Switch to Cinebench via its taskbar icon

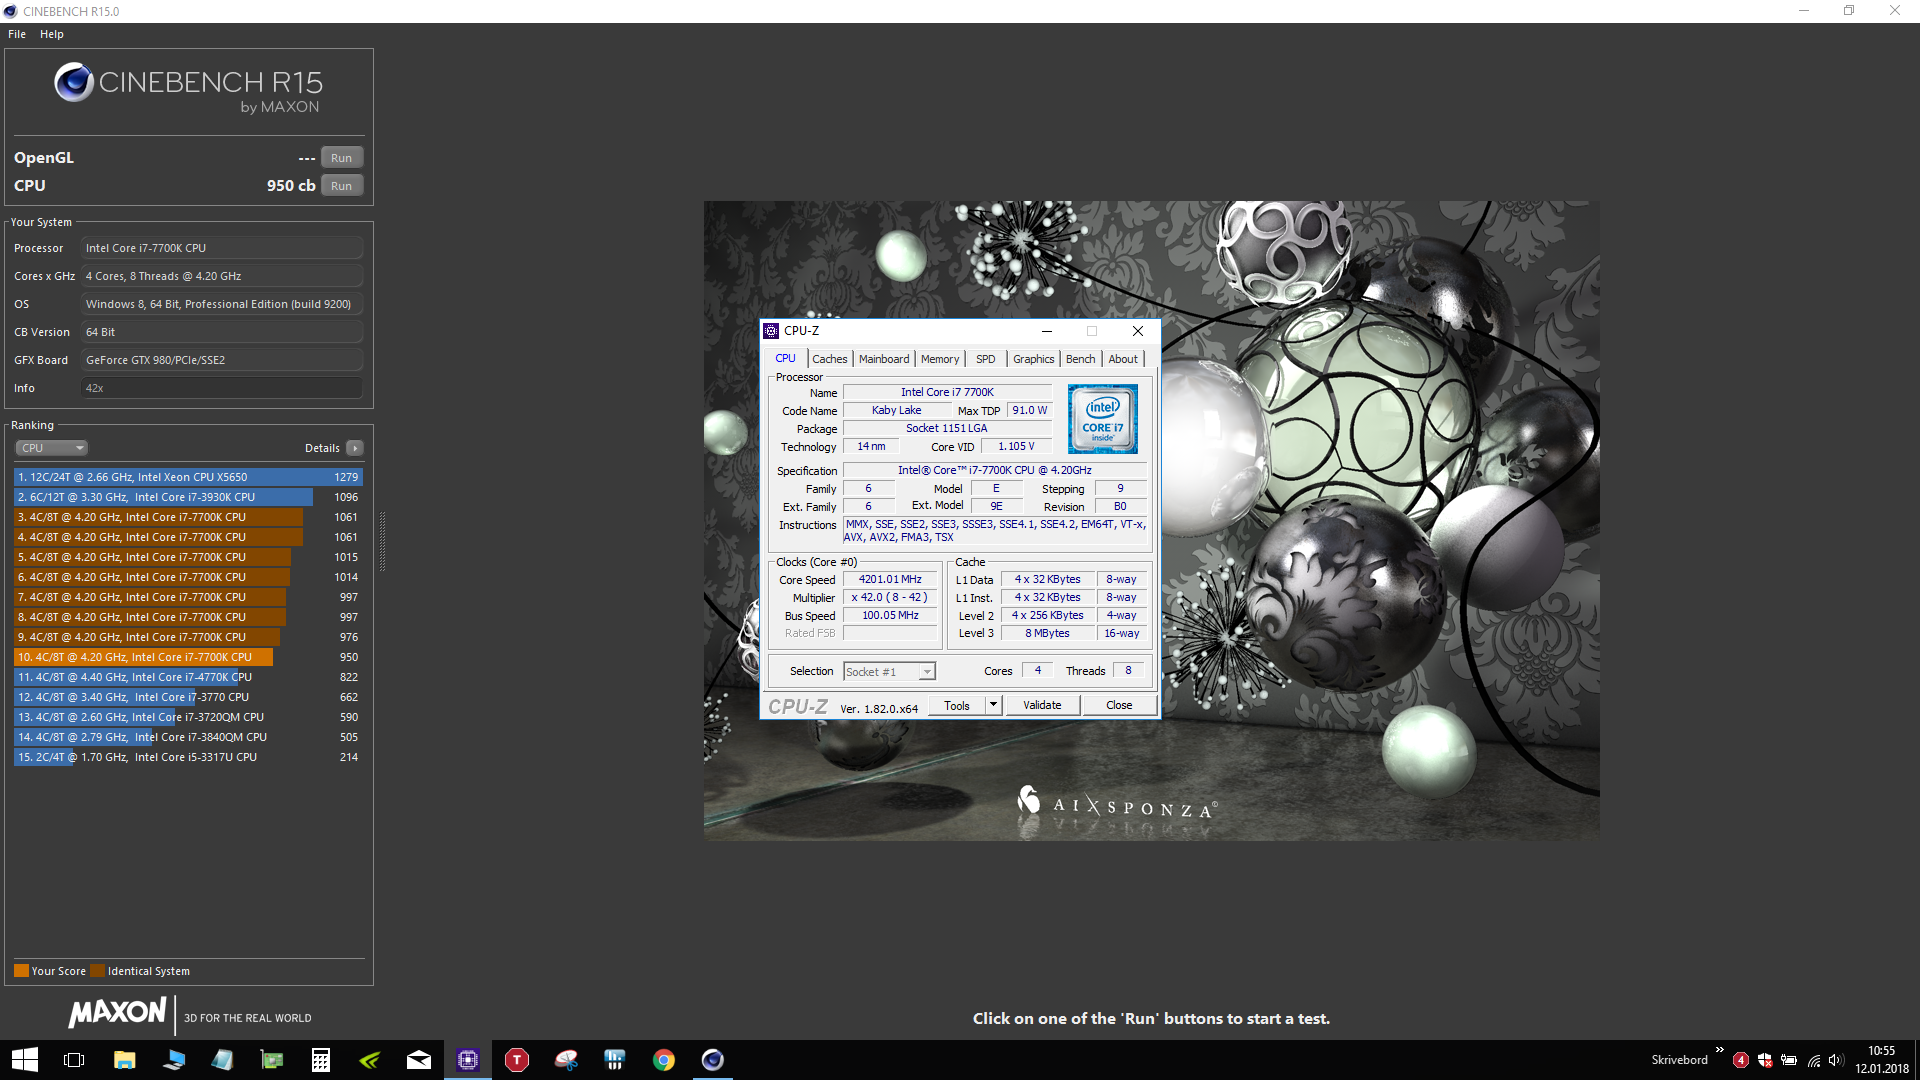pos(713,1060)
